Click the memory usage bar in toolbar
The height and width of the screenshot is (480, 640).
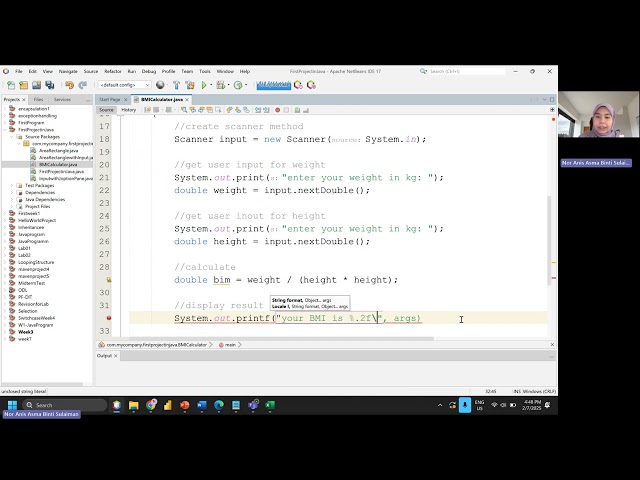tap(274, 85)
